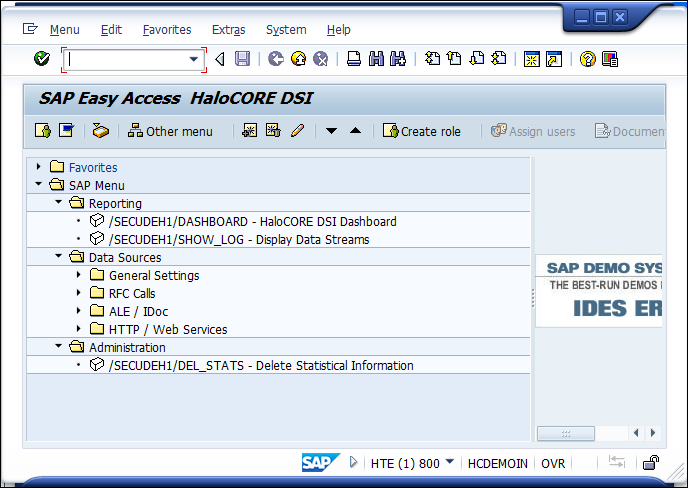Open the command field history dropdown
This screenshot has height=488, width=688.
point(194,59)
